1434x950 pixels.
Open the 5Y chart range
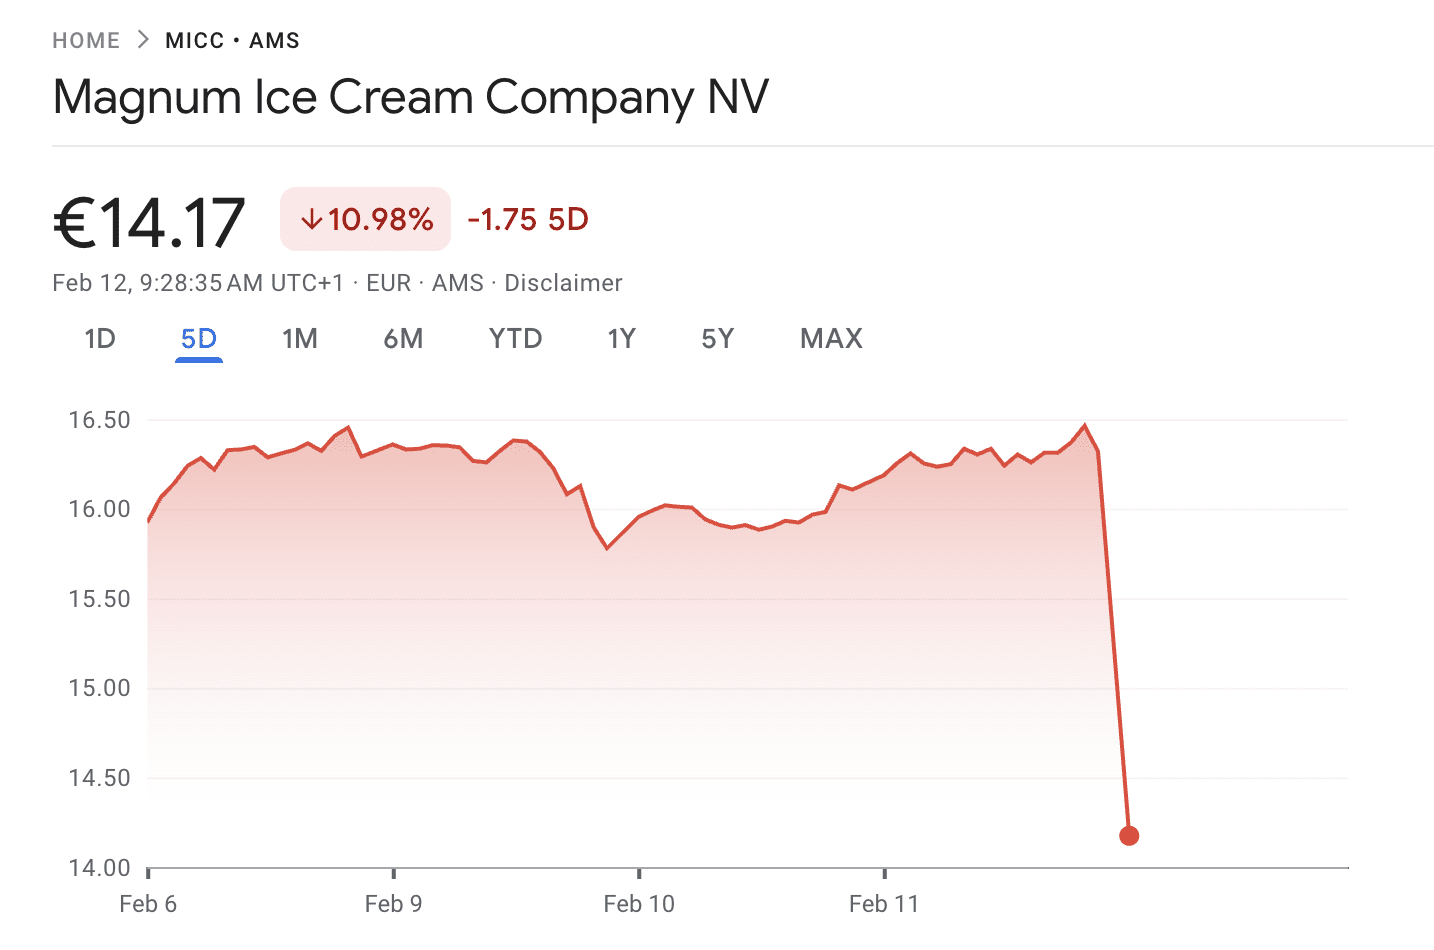tap(717, 339)
